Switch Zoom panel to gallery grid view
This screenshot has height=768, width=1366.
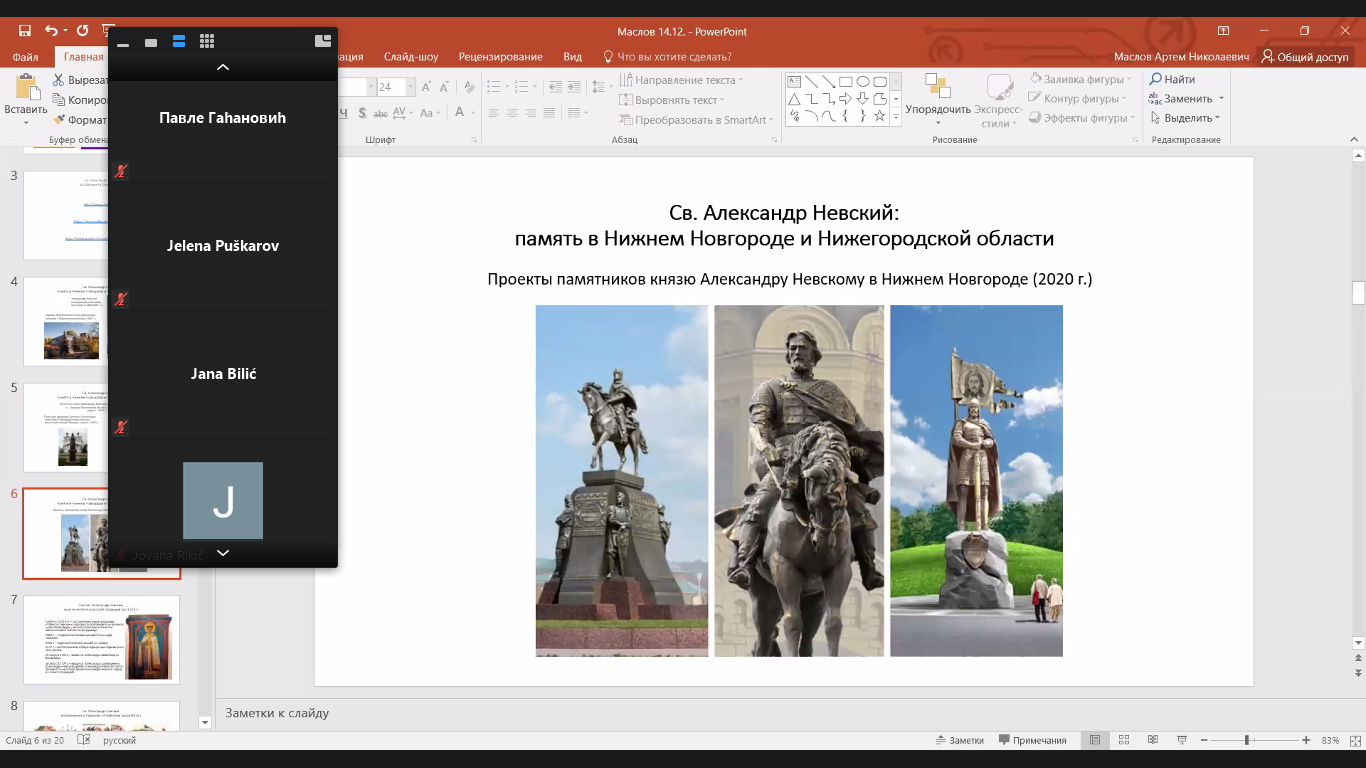pos(207,41)
